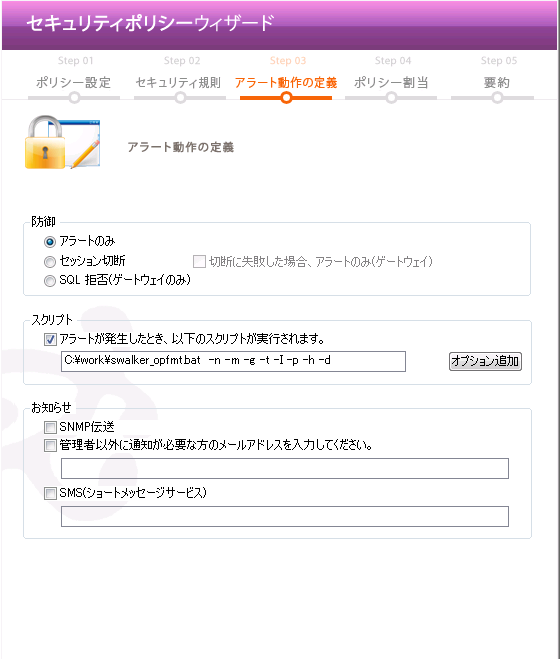560x659 pixels.
Task: Click the script path input field
Action: click(233, 361)
